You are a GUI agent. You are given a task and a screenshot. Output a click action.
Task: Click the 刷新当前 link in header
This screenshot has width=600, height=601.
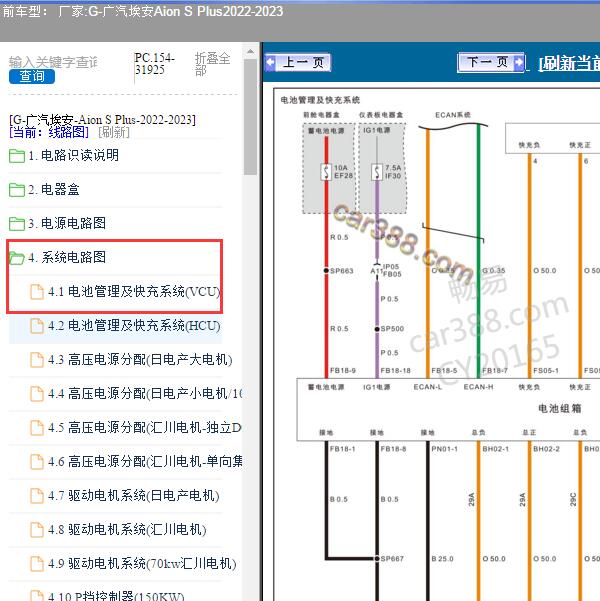569,64
